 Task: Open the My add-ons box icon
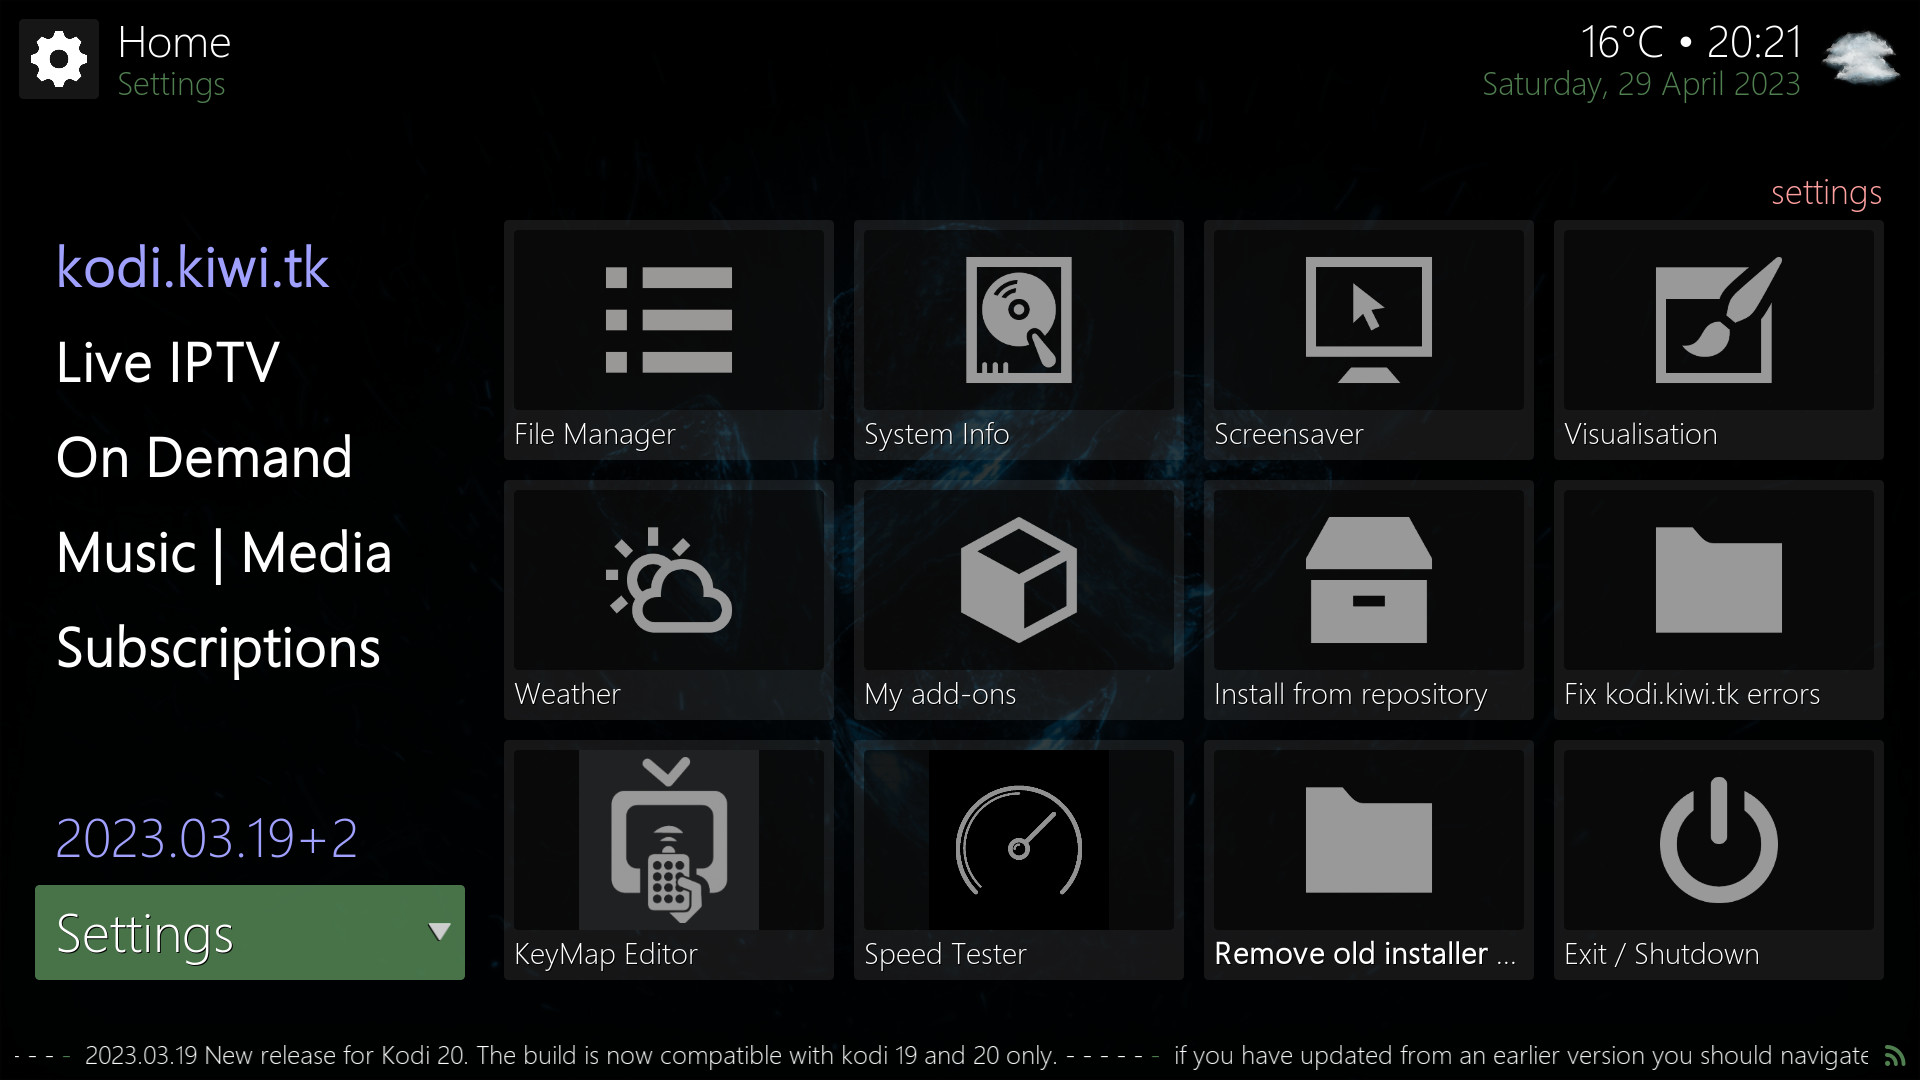coord(1018,580)
